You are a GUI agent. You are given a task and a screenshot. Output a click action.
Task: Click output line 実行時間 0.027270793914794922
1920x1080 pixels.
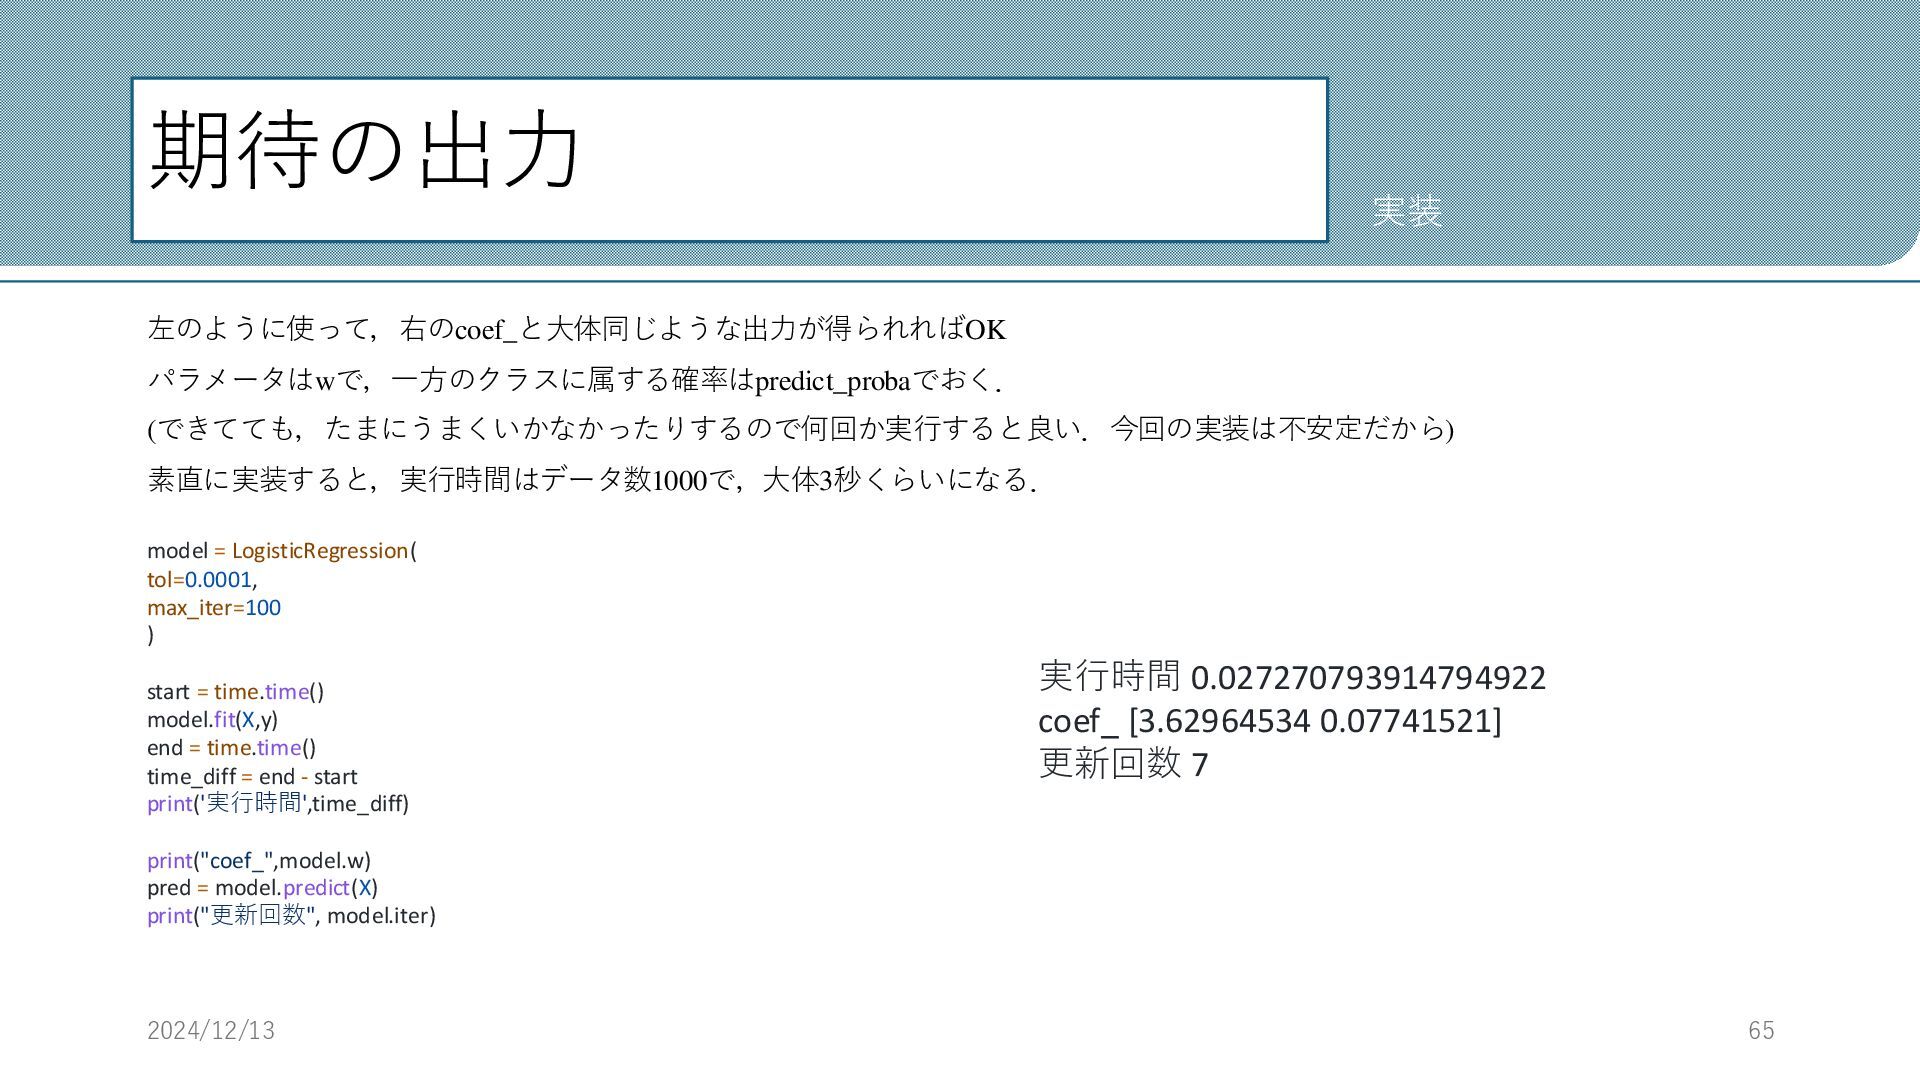click(x=1292, y=677)
